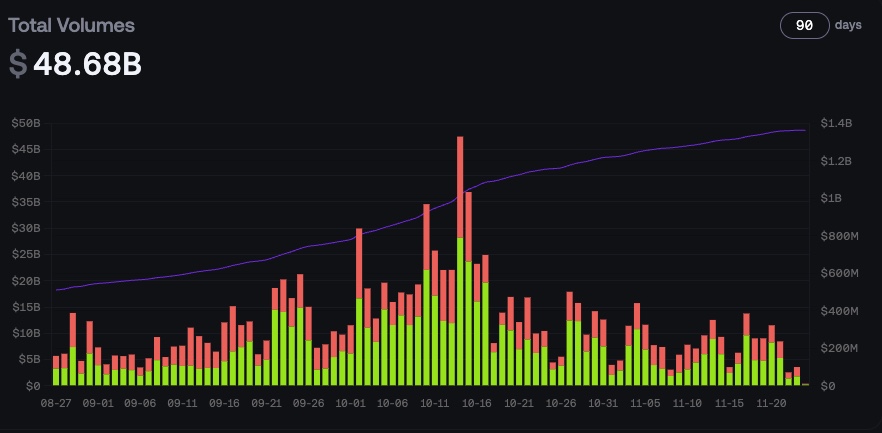Click the tall spike bar just after 10-01
The width and height of the screenshot is (882, 433).
tap(359, 262)
